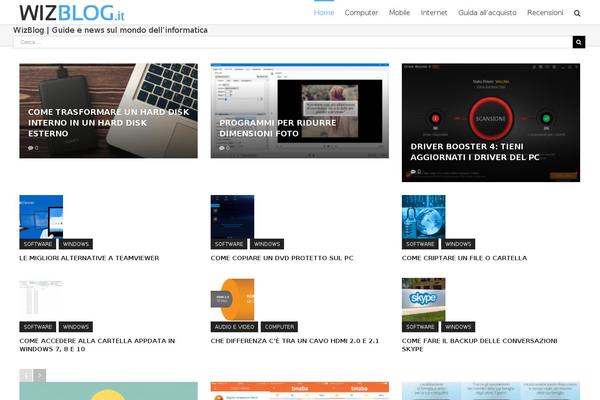Go to Home menu item
Image resolution: width=600 pixels, height=400 pixels.
pos(324,13)
